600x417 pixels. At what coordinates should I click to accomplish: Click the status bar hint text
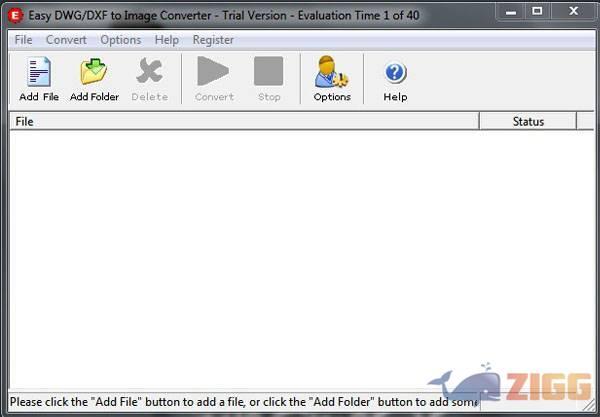(x=240, y=401)
